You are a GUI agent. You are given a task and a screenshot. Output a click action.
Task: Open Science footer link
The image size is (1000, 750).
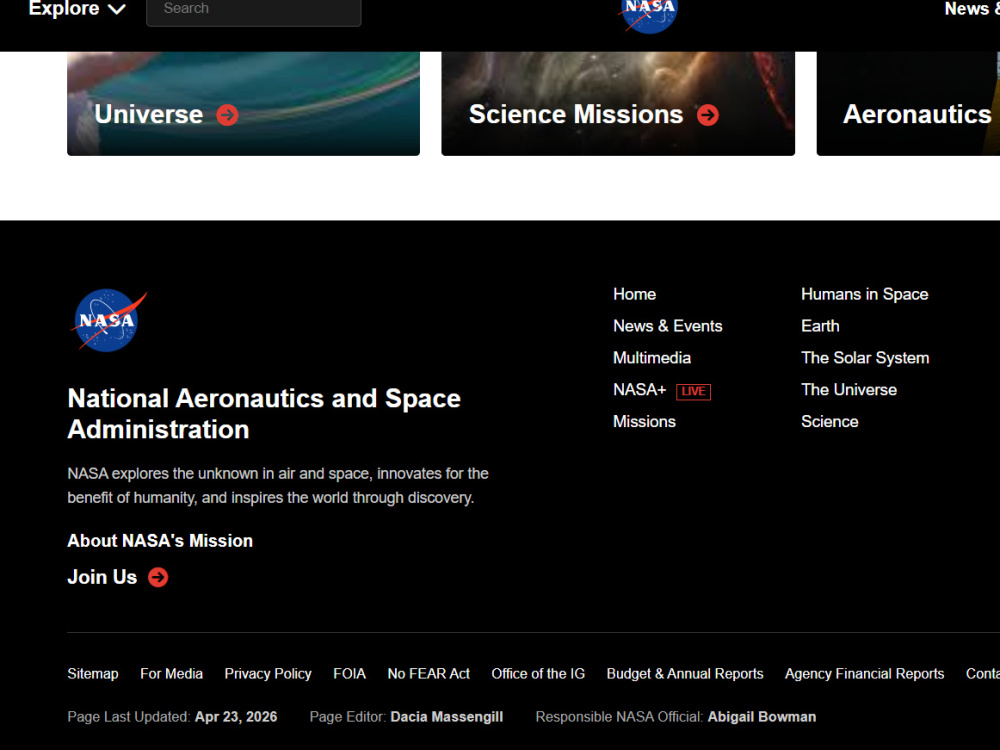(830, 422)
